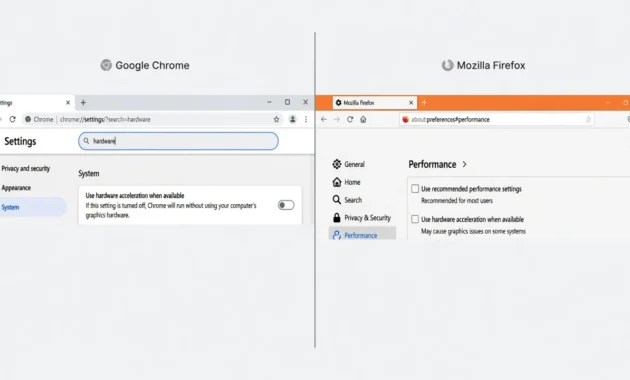Bookmark page with Chrome star icon
Screen dimensions: 630x380
276,119
